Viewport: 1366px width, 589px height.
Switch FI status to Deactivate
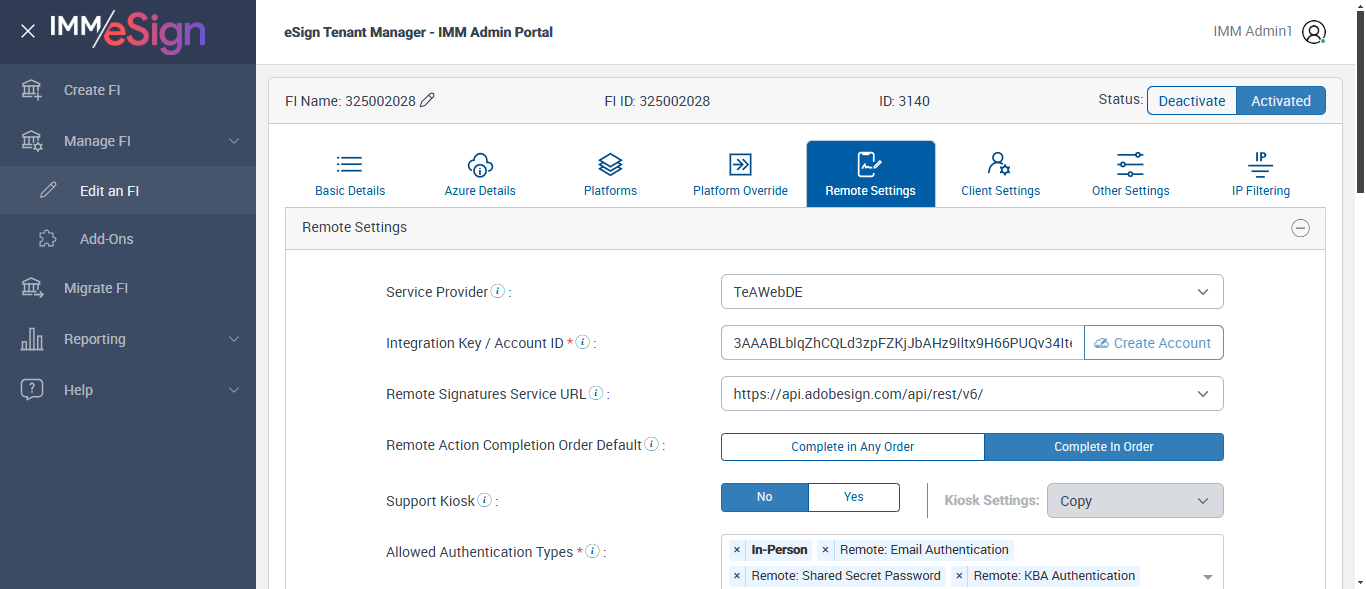(x=1191, y=101)
